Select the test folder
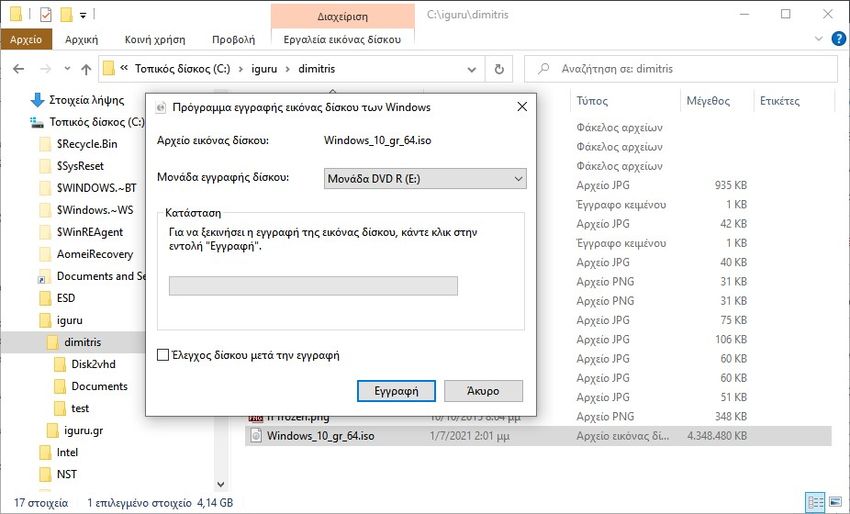 point(80,408)
